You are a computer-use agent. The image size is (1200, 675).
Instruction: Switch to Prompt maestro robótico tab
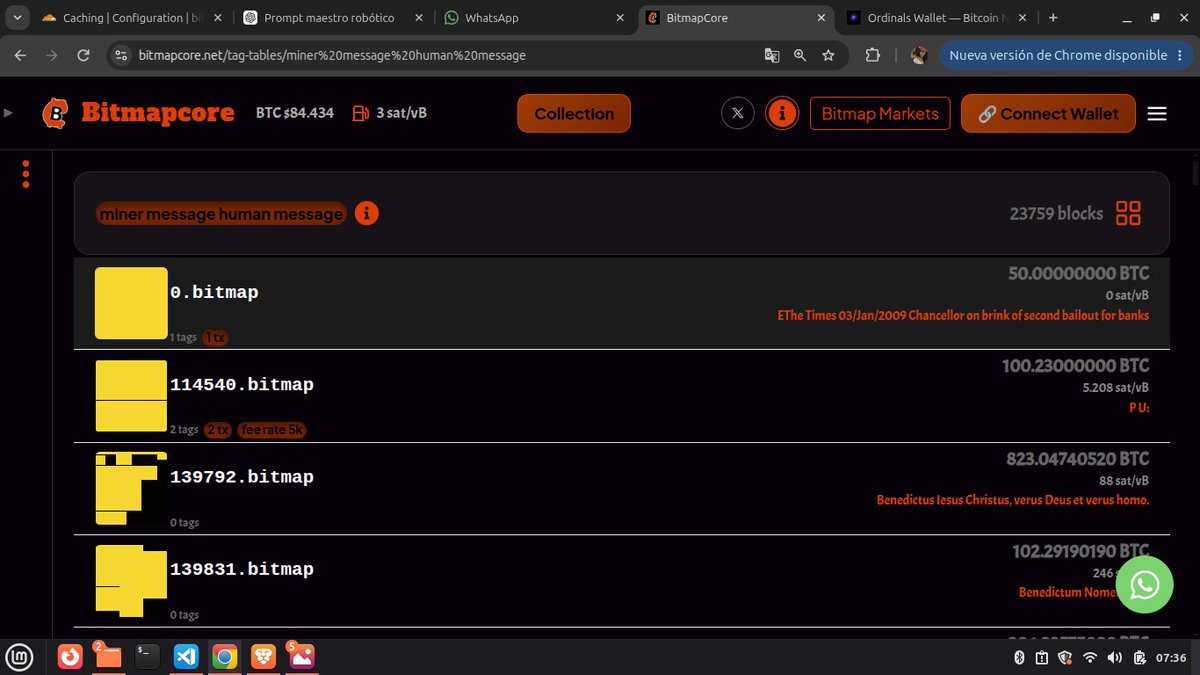tap(333, 18)
